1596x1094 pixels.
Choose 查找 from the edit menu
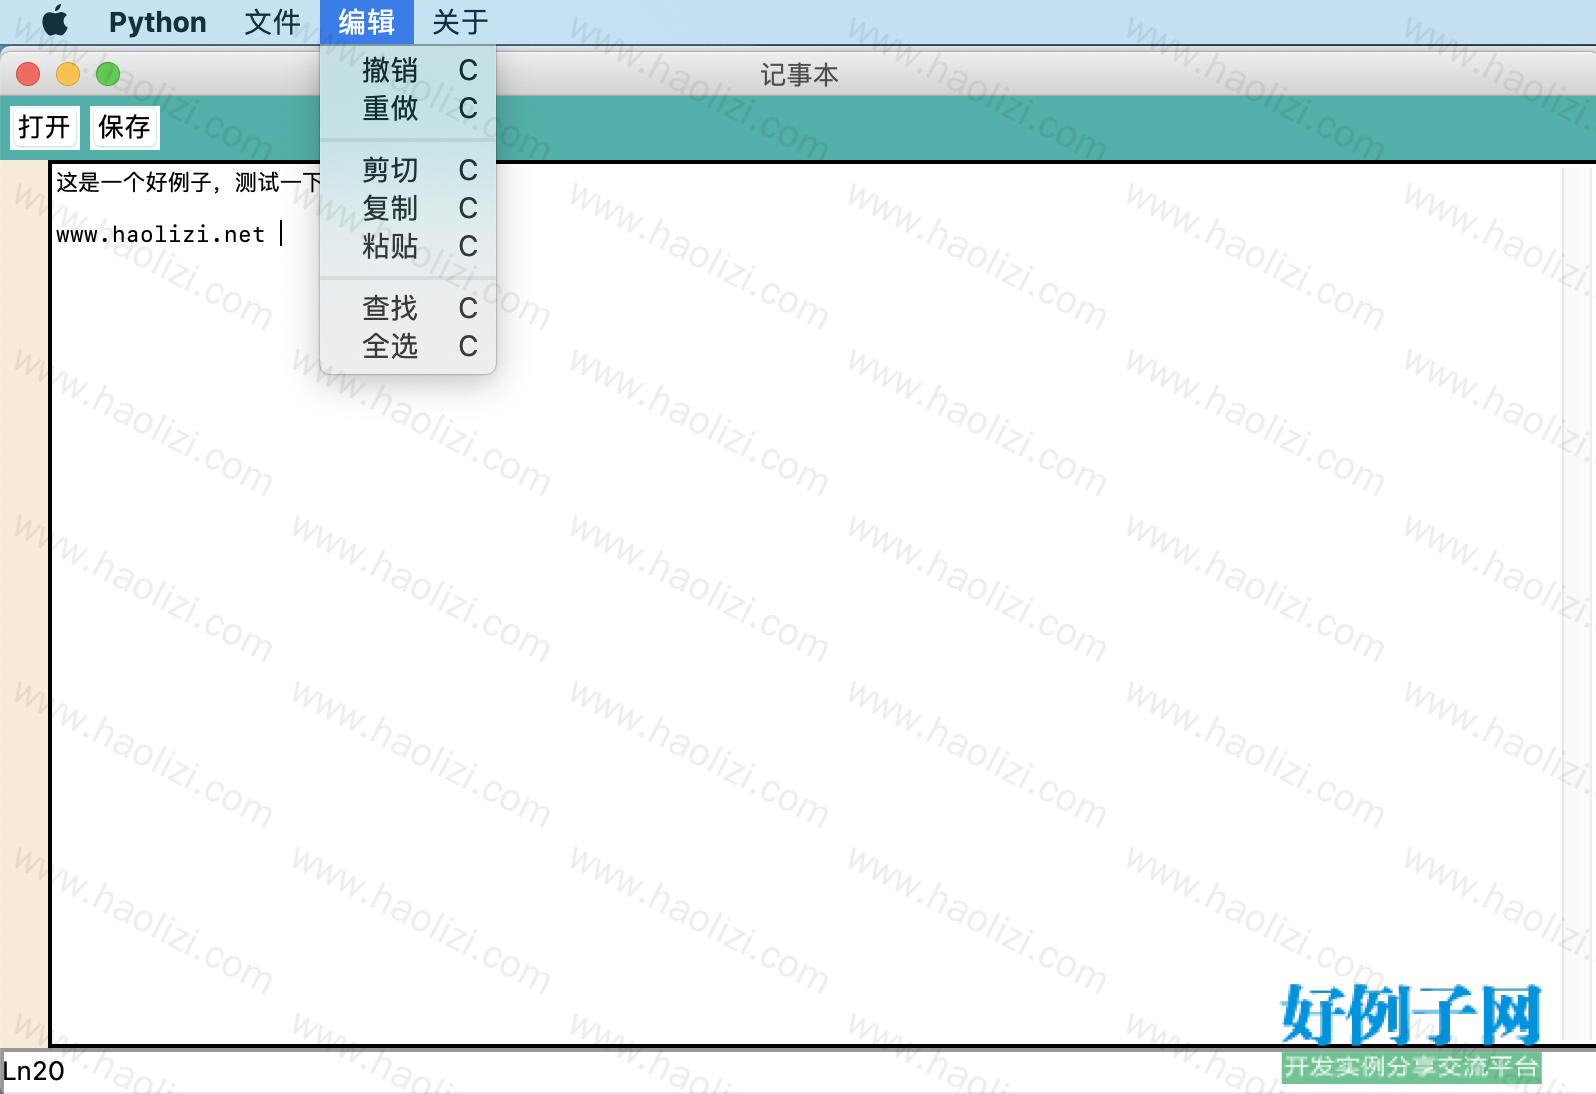(408, 308)
